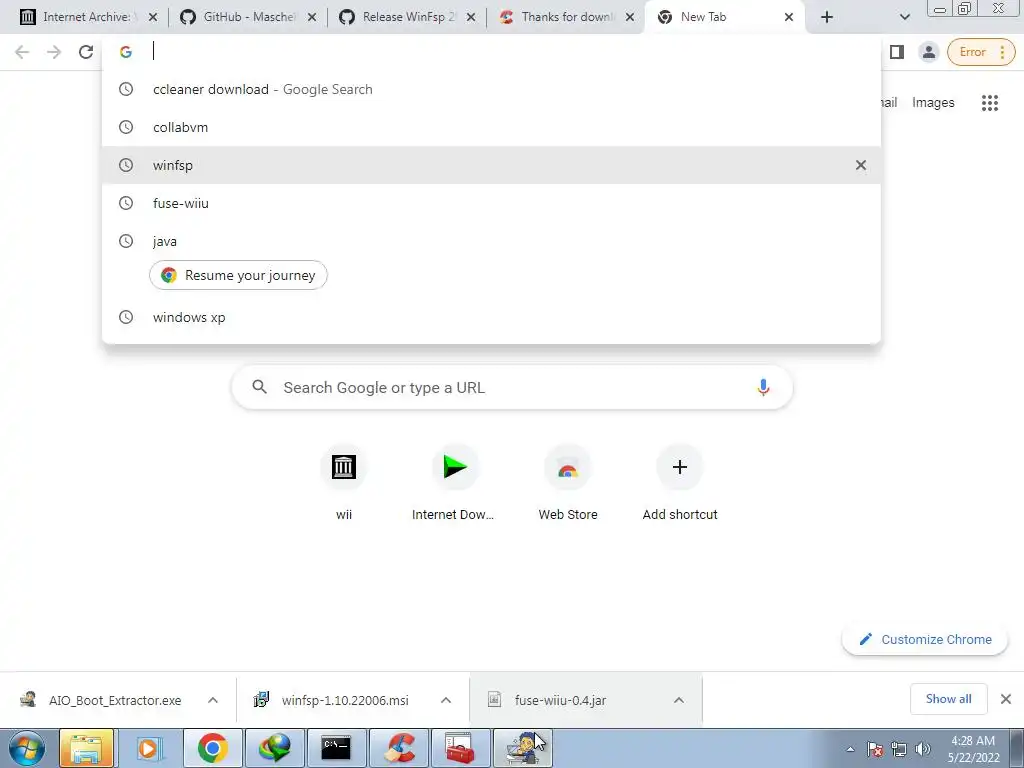Click the Chrome taskbar icon

[212, 748]
